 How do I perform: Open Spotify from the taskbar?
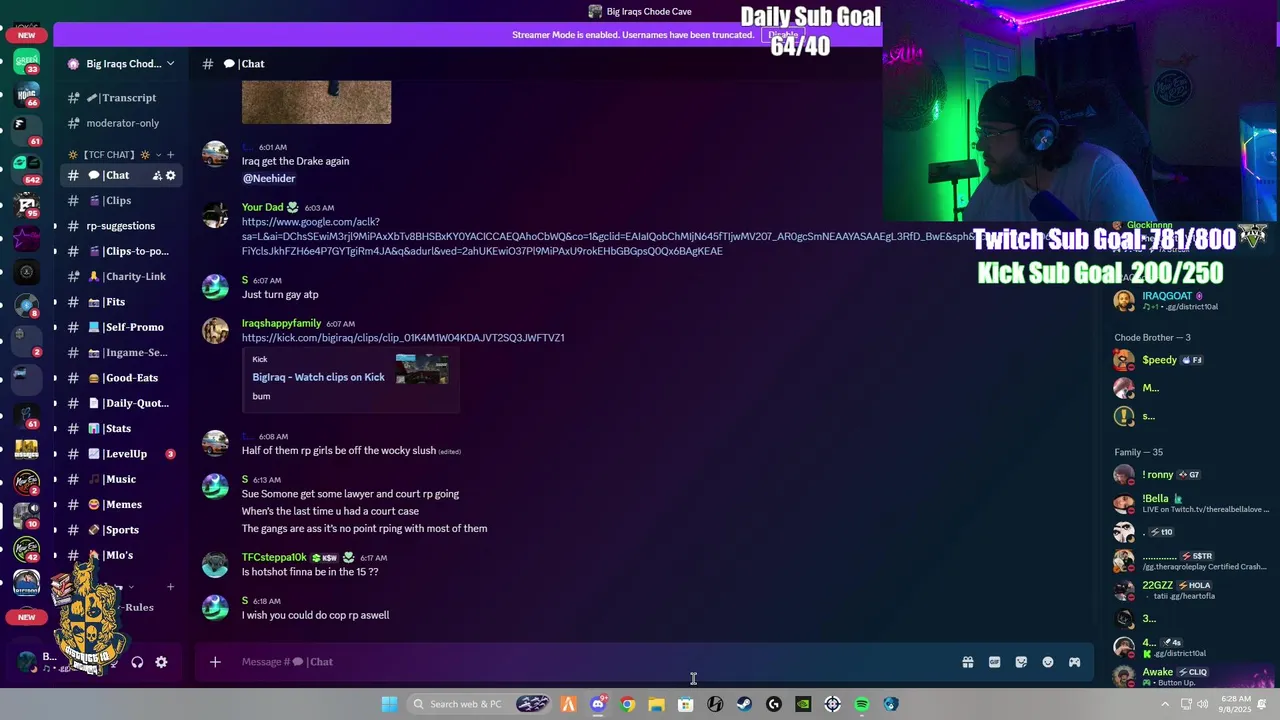[861, 704]
